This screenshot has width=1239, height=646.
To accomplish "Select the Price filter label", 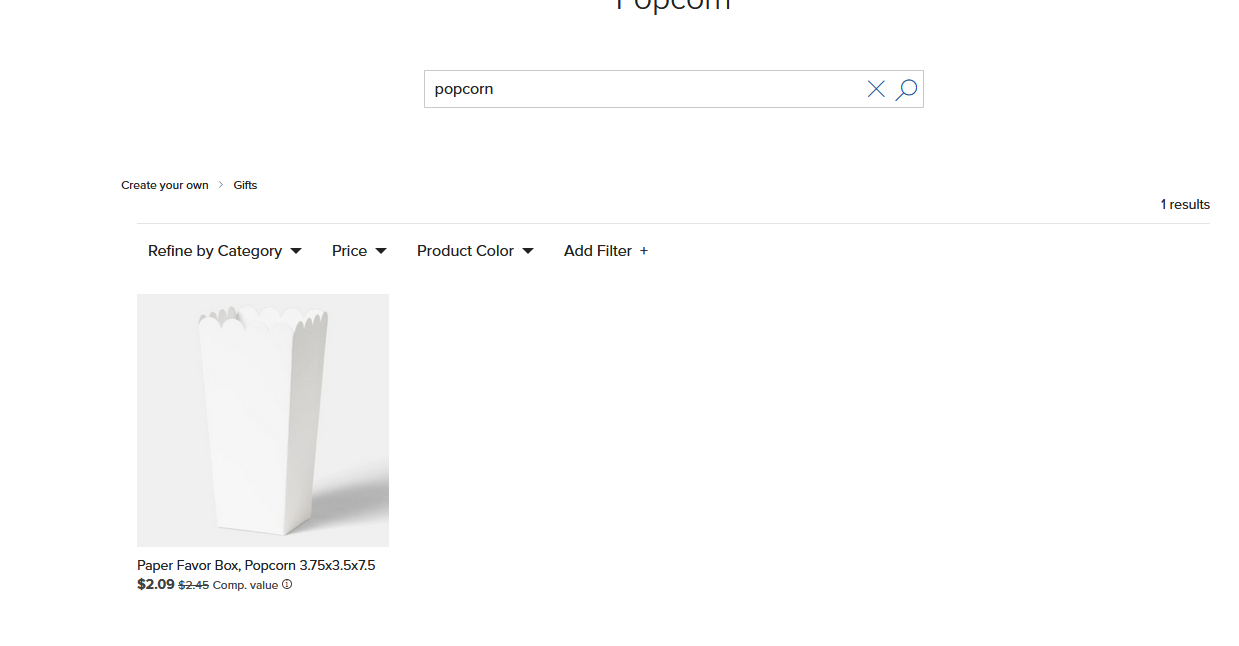I will [x=349, y=251].
